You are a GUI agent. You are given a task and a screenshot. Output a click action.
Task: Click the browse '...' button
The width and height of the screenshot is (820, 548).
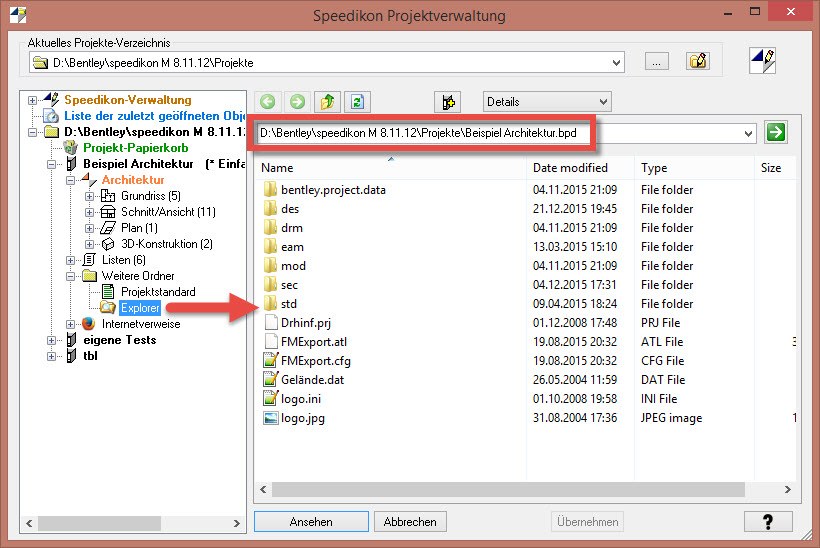tap(656, 62)
